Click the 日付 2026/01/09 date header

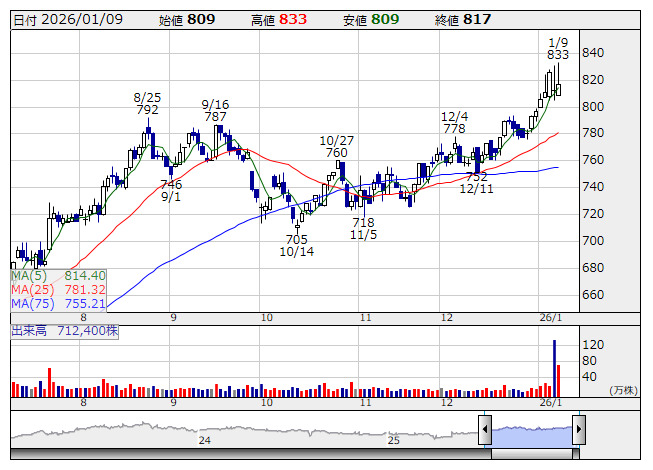pyautogui.click(x=68, y=20)
